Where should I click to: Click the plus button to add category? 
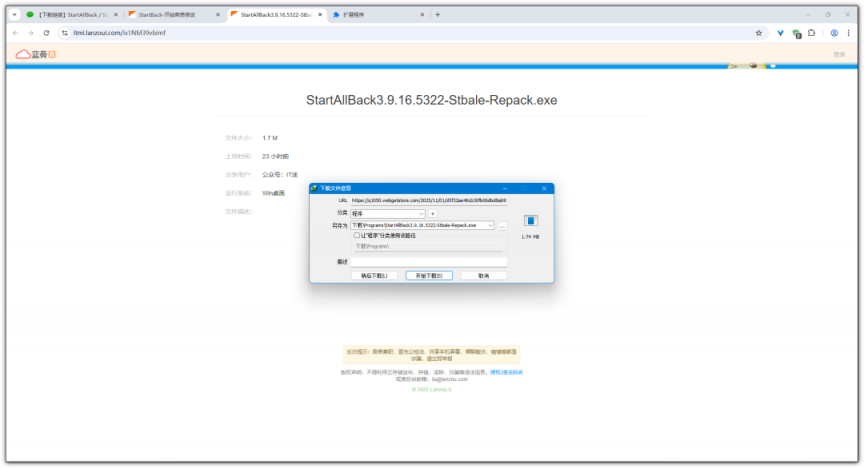pos(433,213)
